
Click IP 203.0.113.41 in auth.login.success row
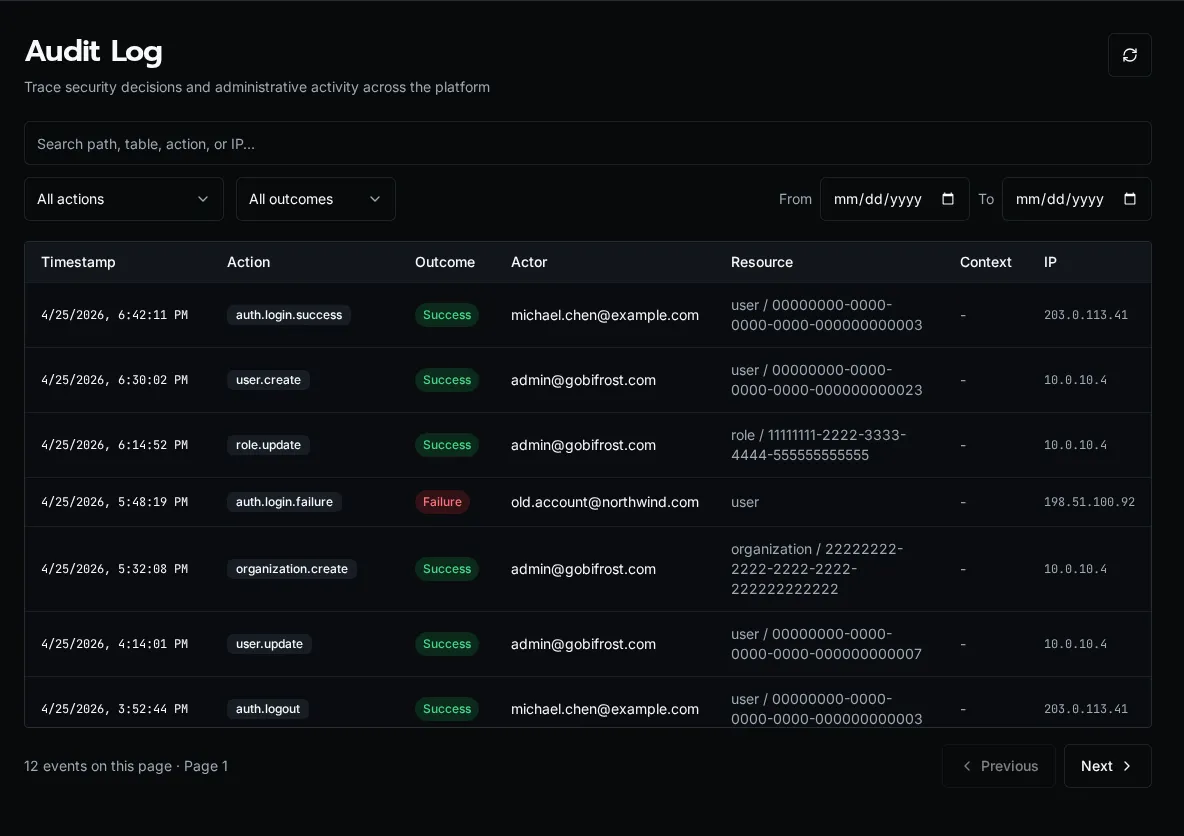click(1085, 315)
